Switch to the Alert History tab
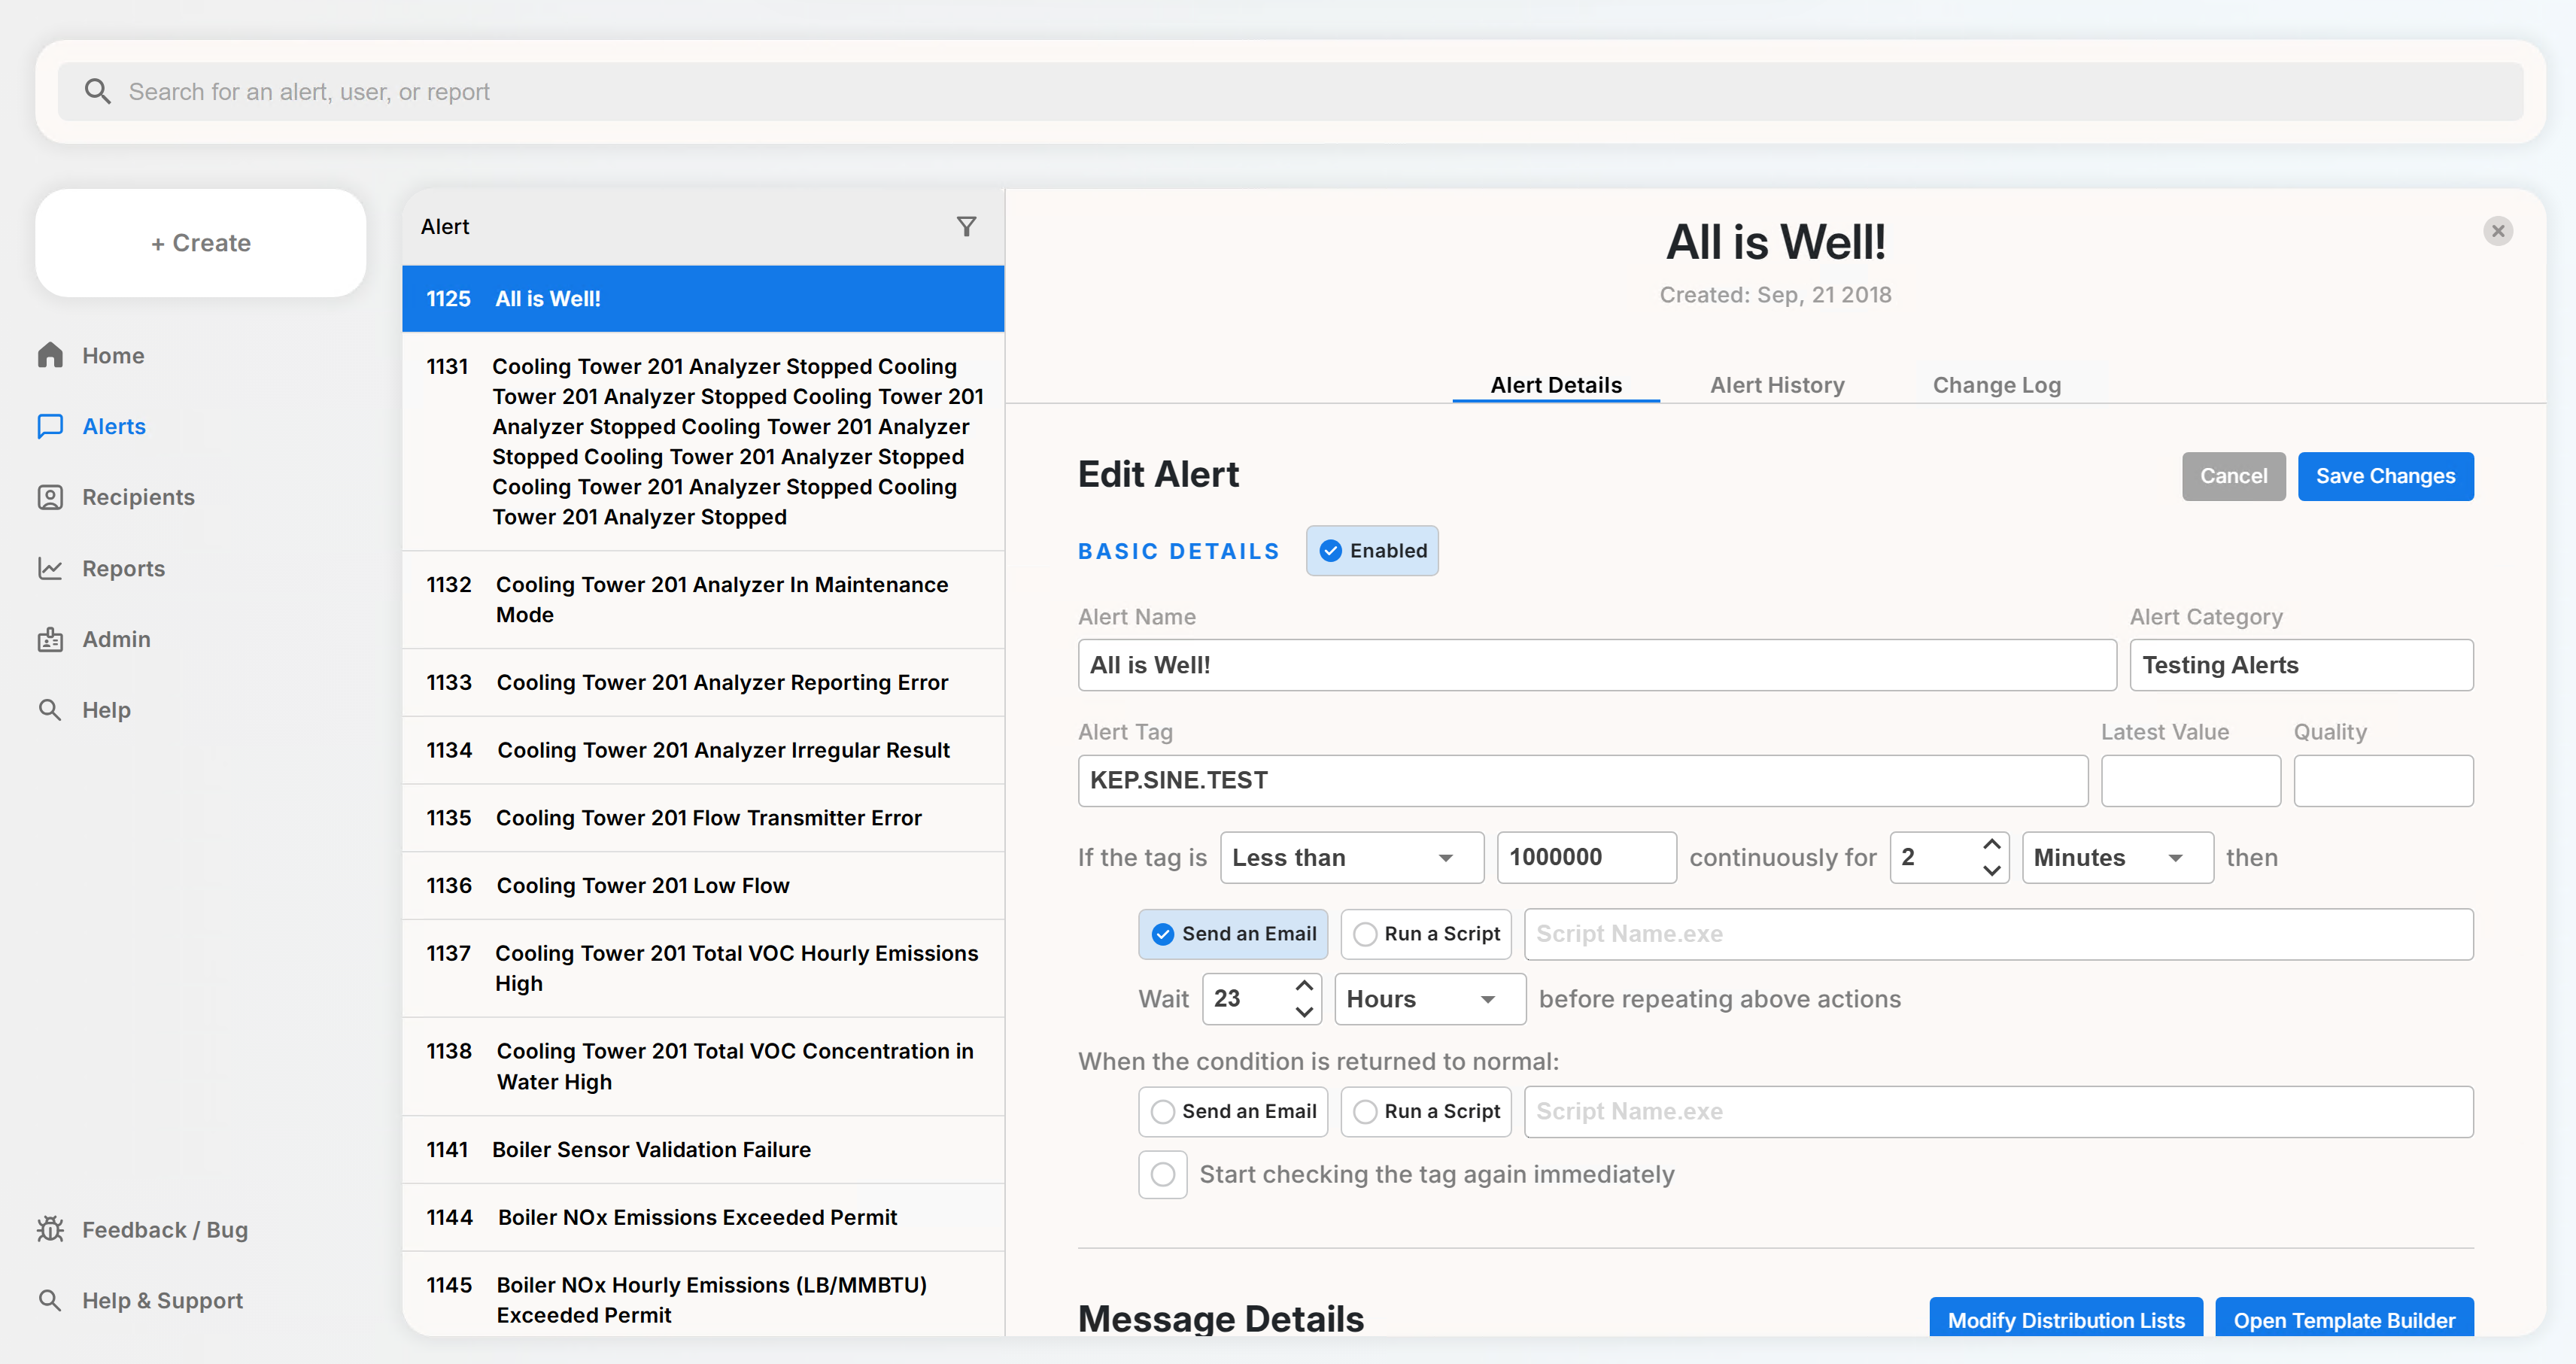 pos(1776,385)
